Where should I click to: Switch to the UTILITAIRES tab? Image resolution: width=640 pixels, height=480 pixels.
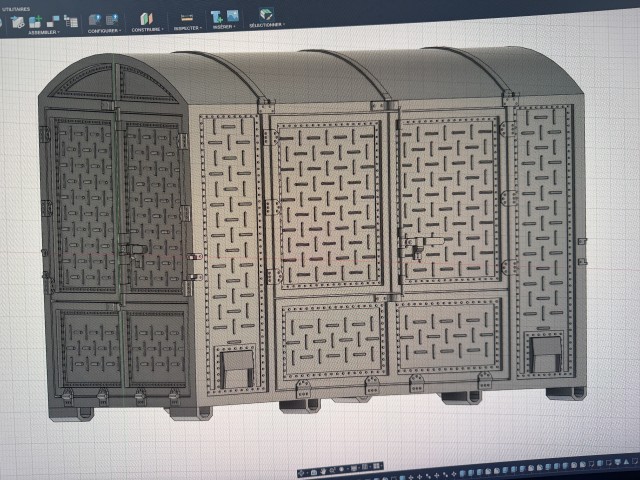16,9
